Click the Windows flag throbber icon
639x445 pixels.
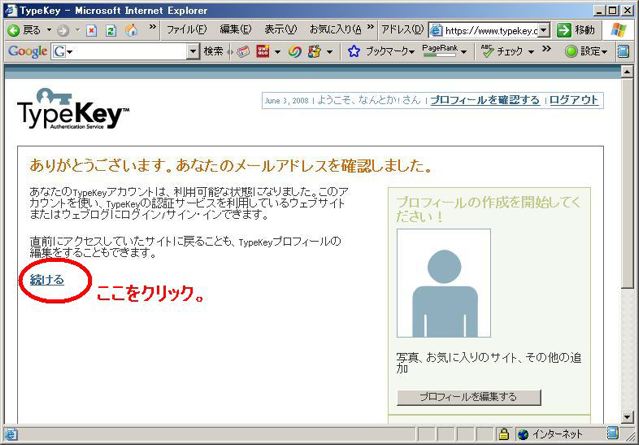[618, 31]
